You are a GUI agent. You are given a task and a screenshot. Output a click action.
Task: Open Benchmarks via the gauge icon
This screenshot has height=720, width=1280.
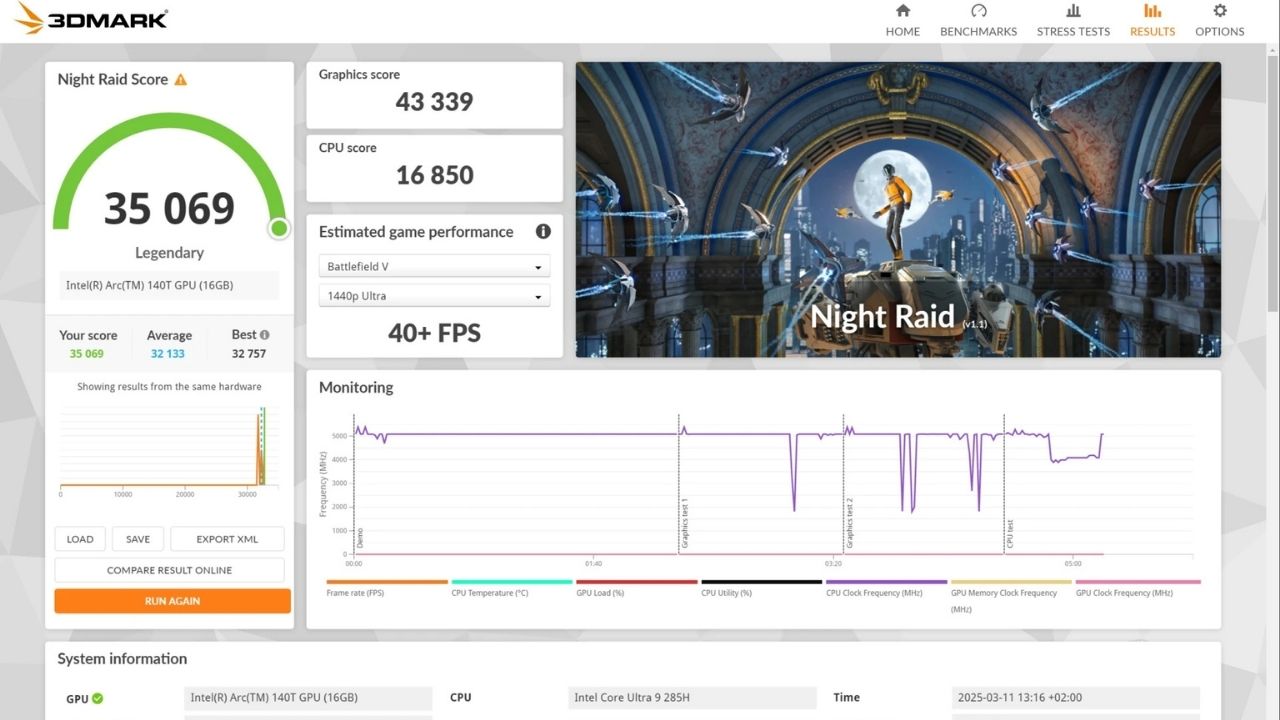tap(978, 11)
